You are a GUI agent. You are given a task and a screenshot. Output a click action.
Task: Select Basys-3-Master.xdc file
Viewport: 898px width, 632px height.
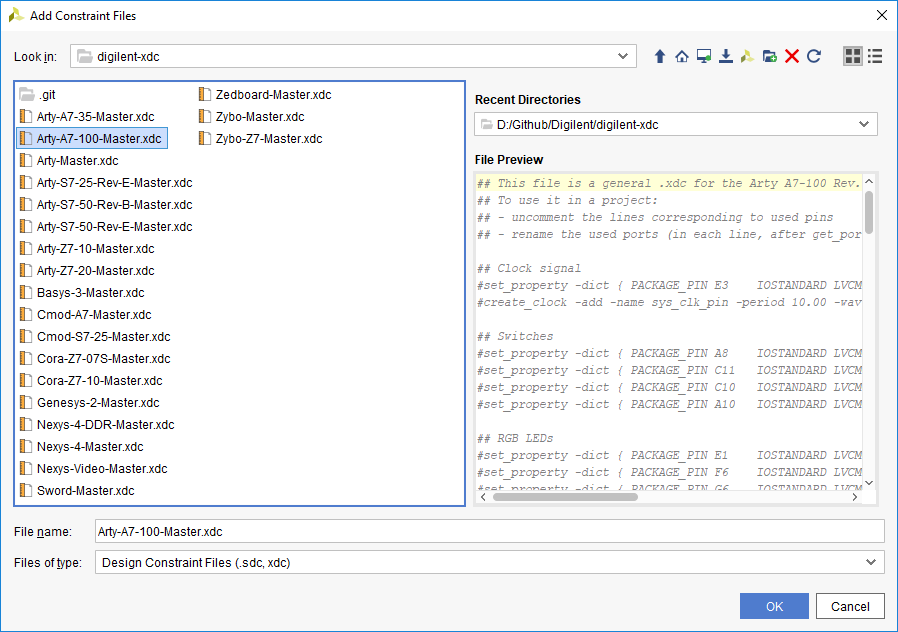click(x=82, y=293)
